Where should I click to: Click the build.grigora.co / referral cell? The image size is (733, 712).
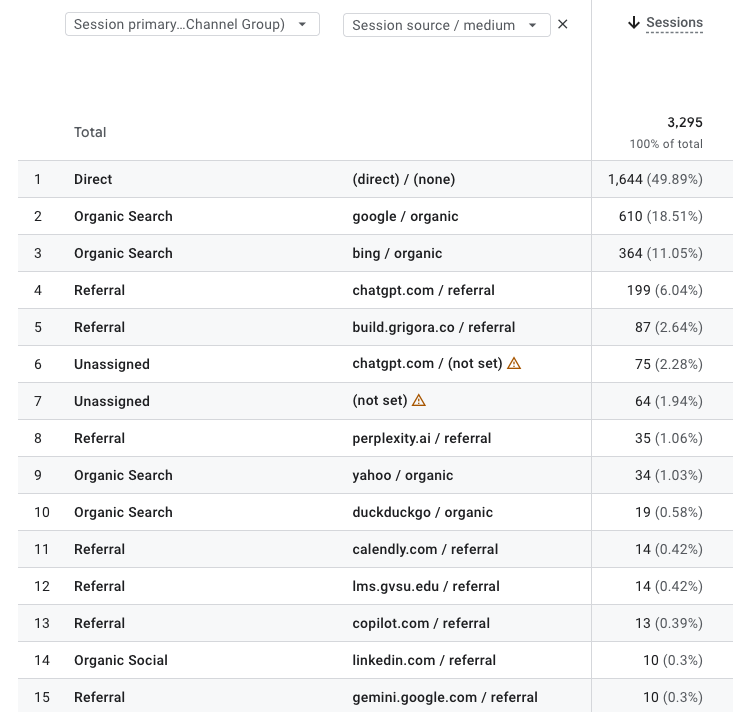tap(433, 327)
